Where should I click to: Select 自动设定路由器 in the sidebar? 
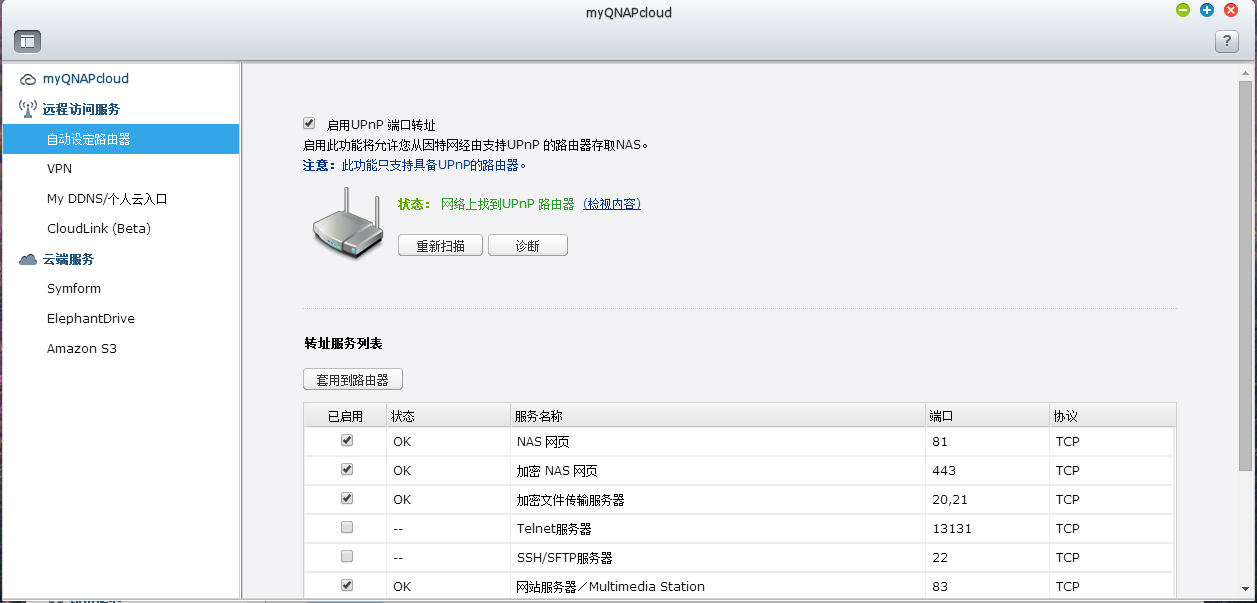point(121,139)
